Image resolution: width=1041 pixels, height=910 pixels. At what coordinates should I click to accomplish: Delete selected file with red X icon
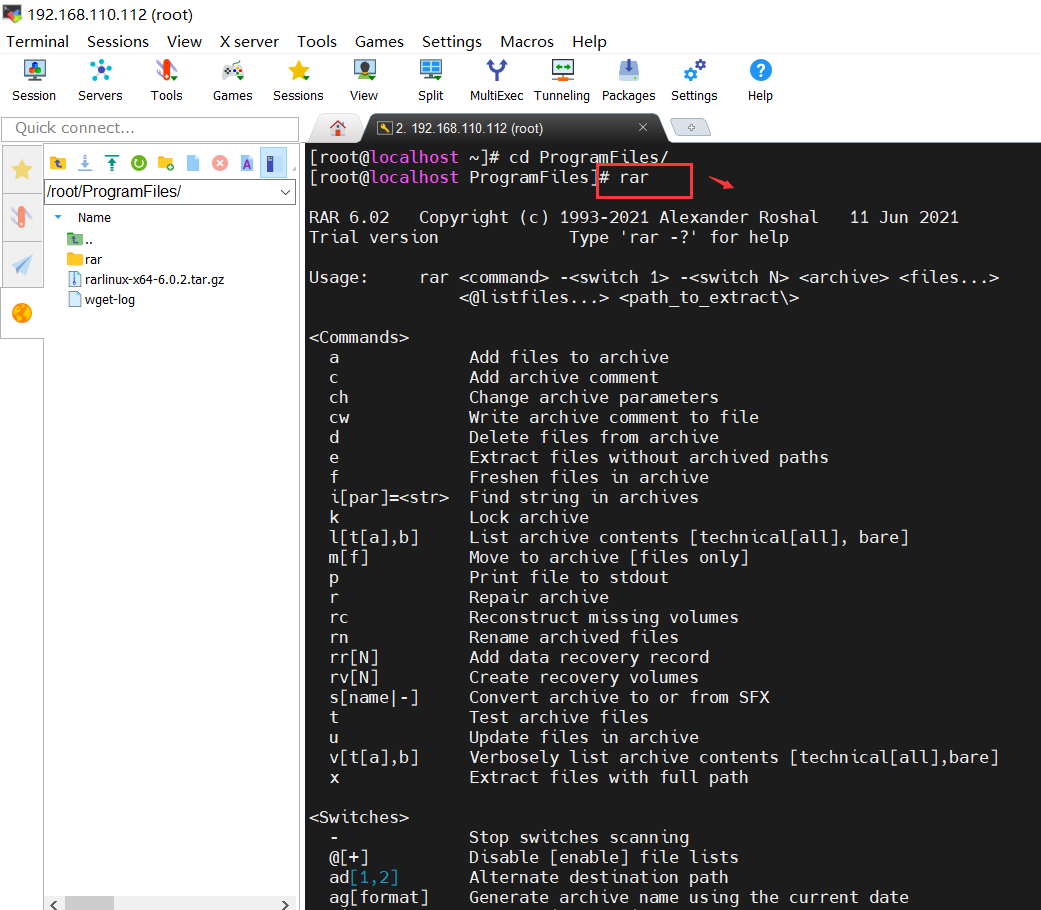click(x=220, y=163)
